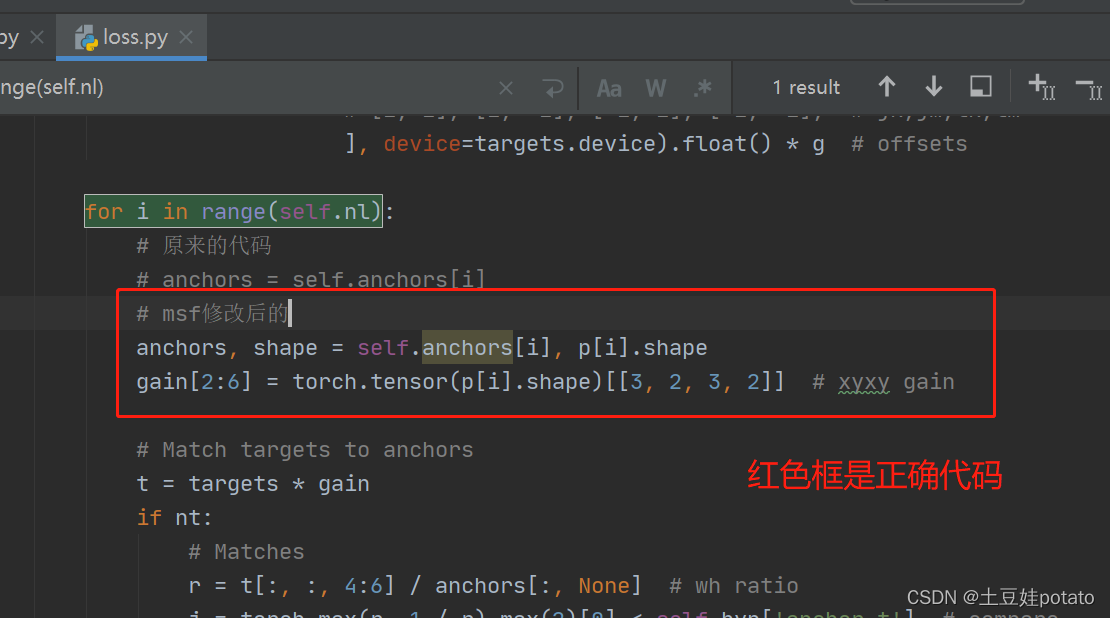Click the '# xyxy gain' comment
The width and height of the screenshot is (1110, 618).
883,382
